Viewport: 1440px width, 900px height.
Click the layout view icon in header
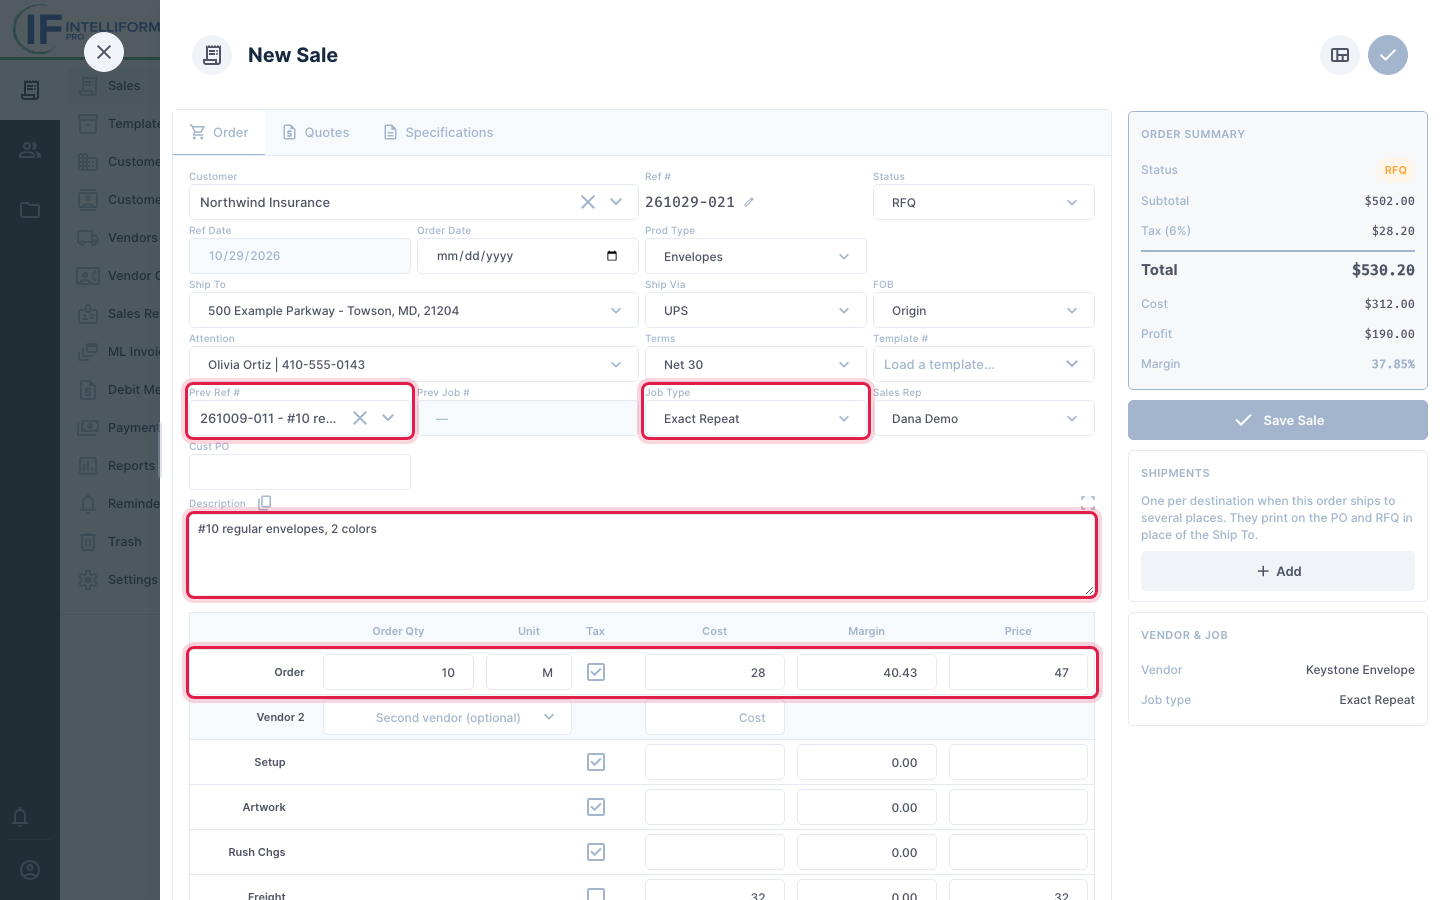[x=1340, y=55]
